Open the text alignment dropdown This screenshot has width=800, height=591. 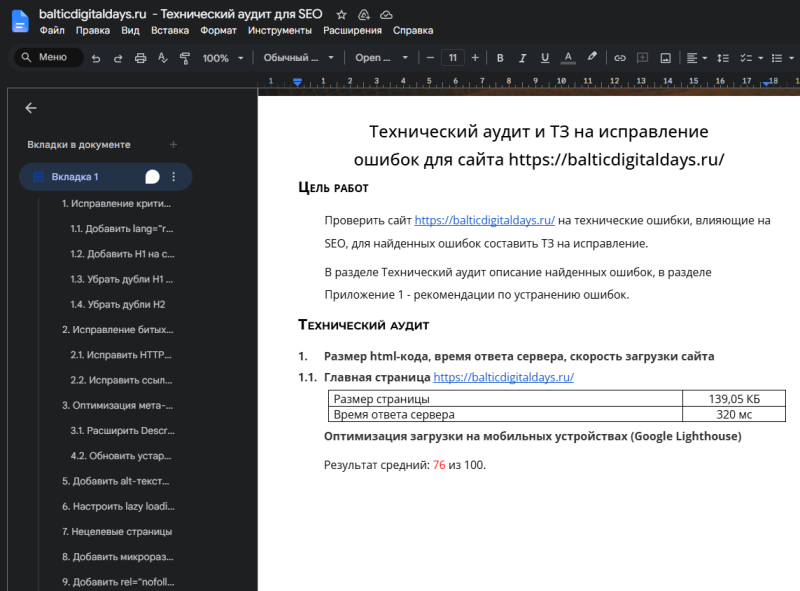click(696, 58)
